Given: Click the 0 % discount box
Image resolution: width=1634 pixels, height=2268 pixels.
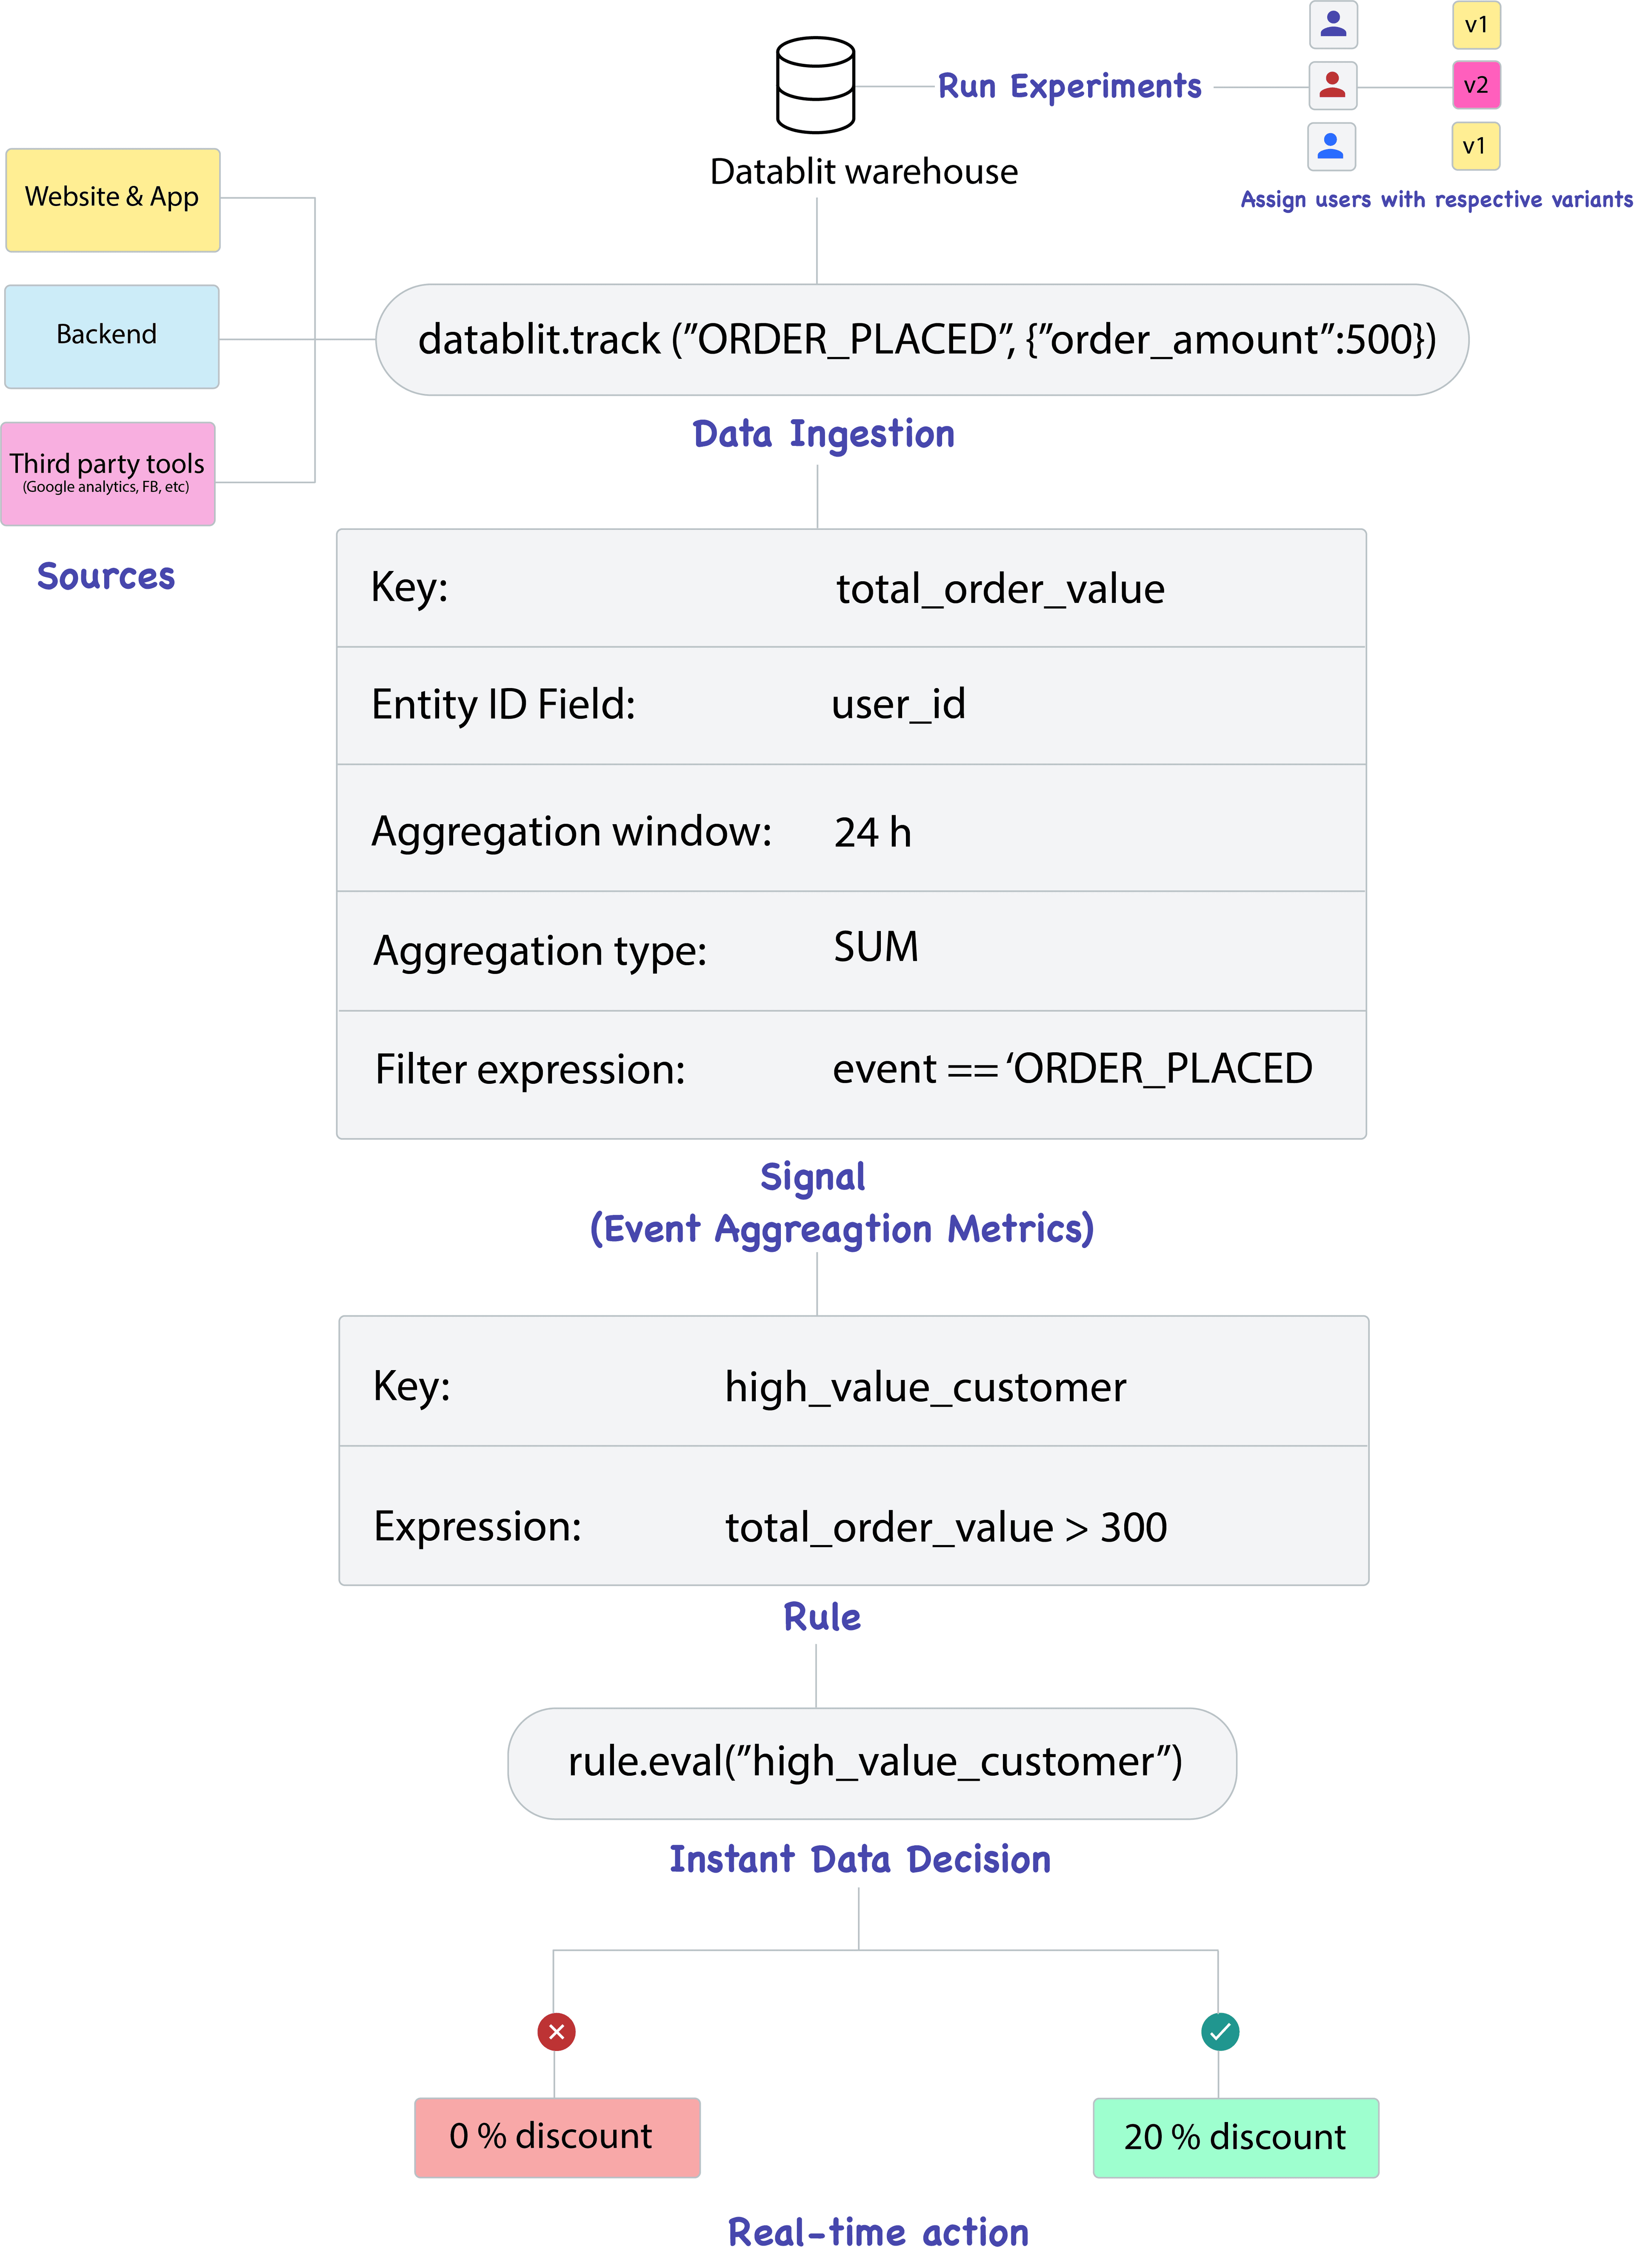Looking at the screenshot, I should (557, 2137).
